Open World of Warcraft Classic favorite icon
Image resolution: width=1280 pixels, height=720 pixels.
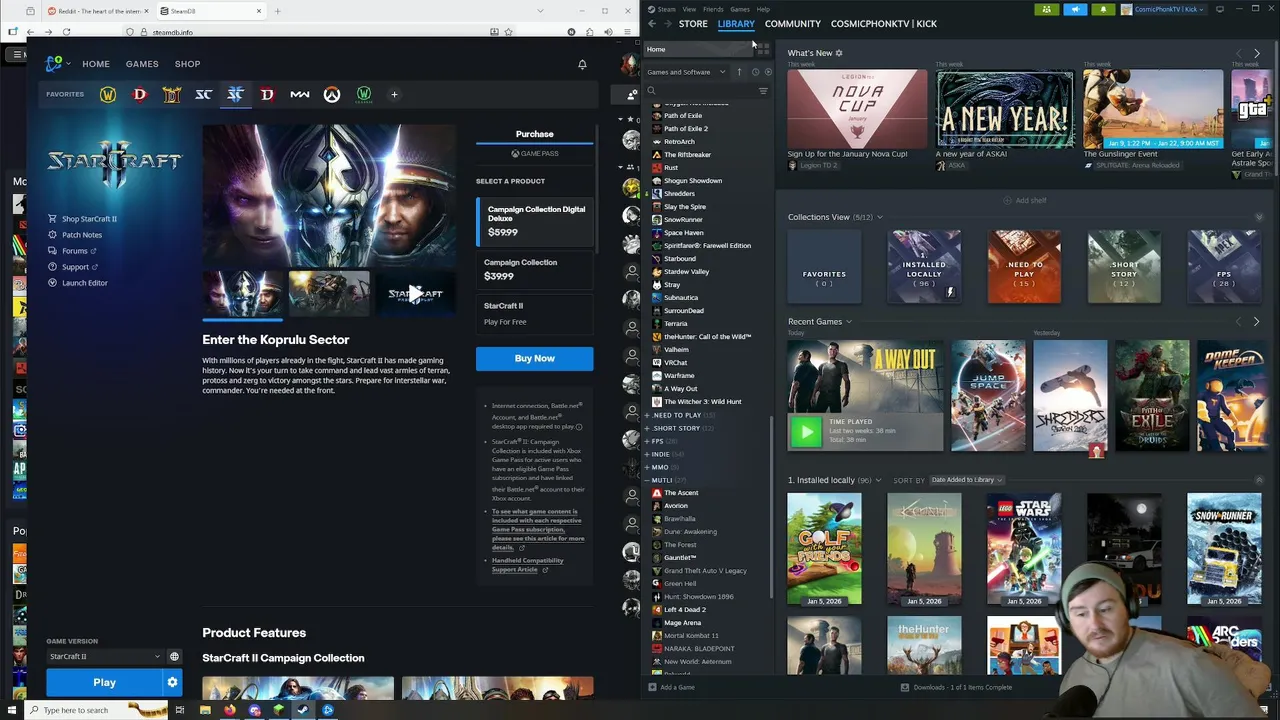click(x=364, y=94)
